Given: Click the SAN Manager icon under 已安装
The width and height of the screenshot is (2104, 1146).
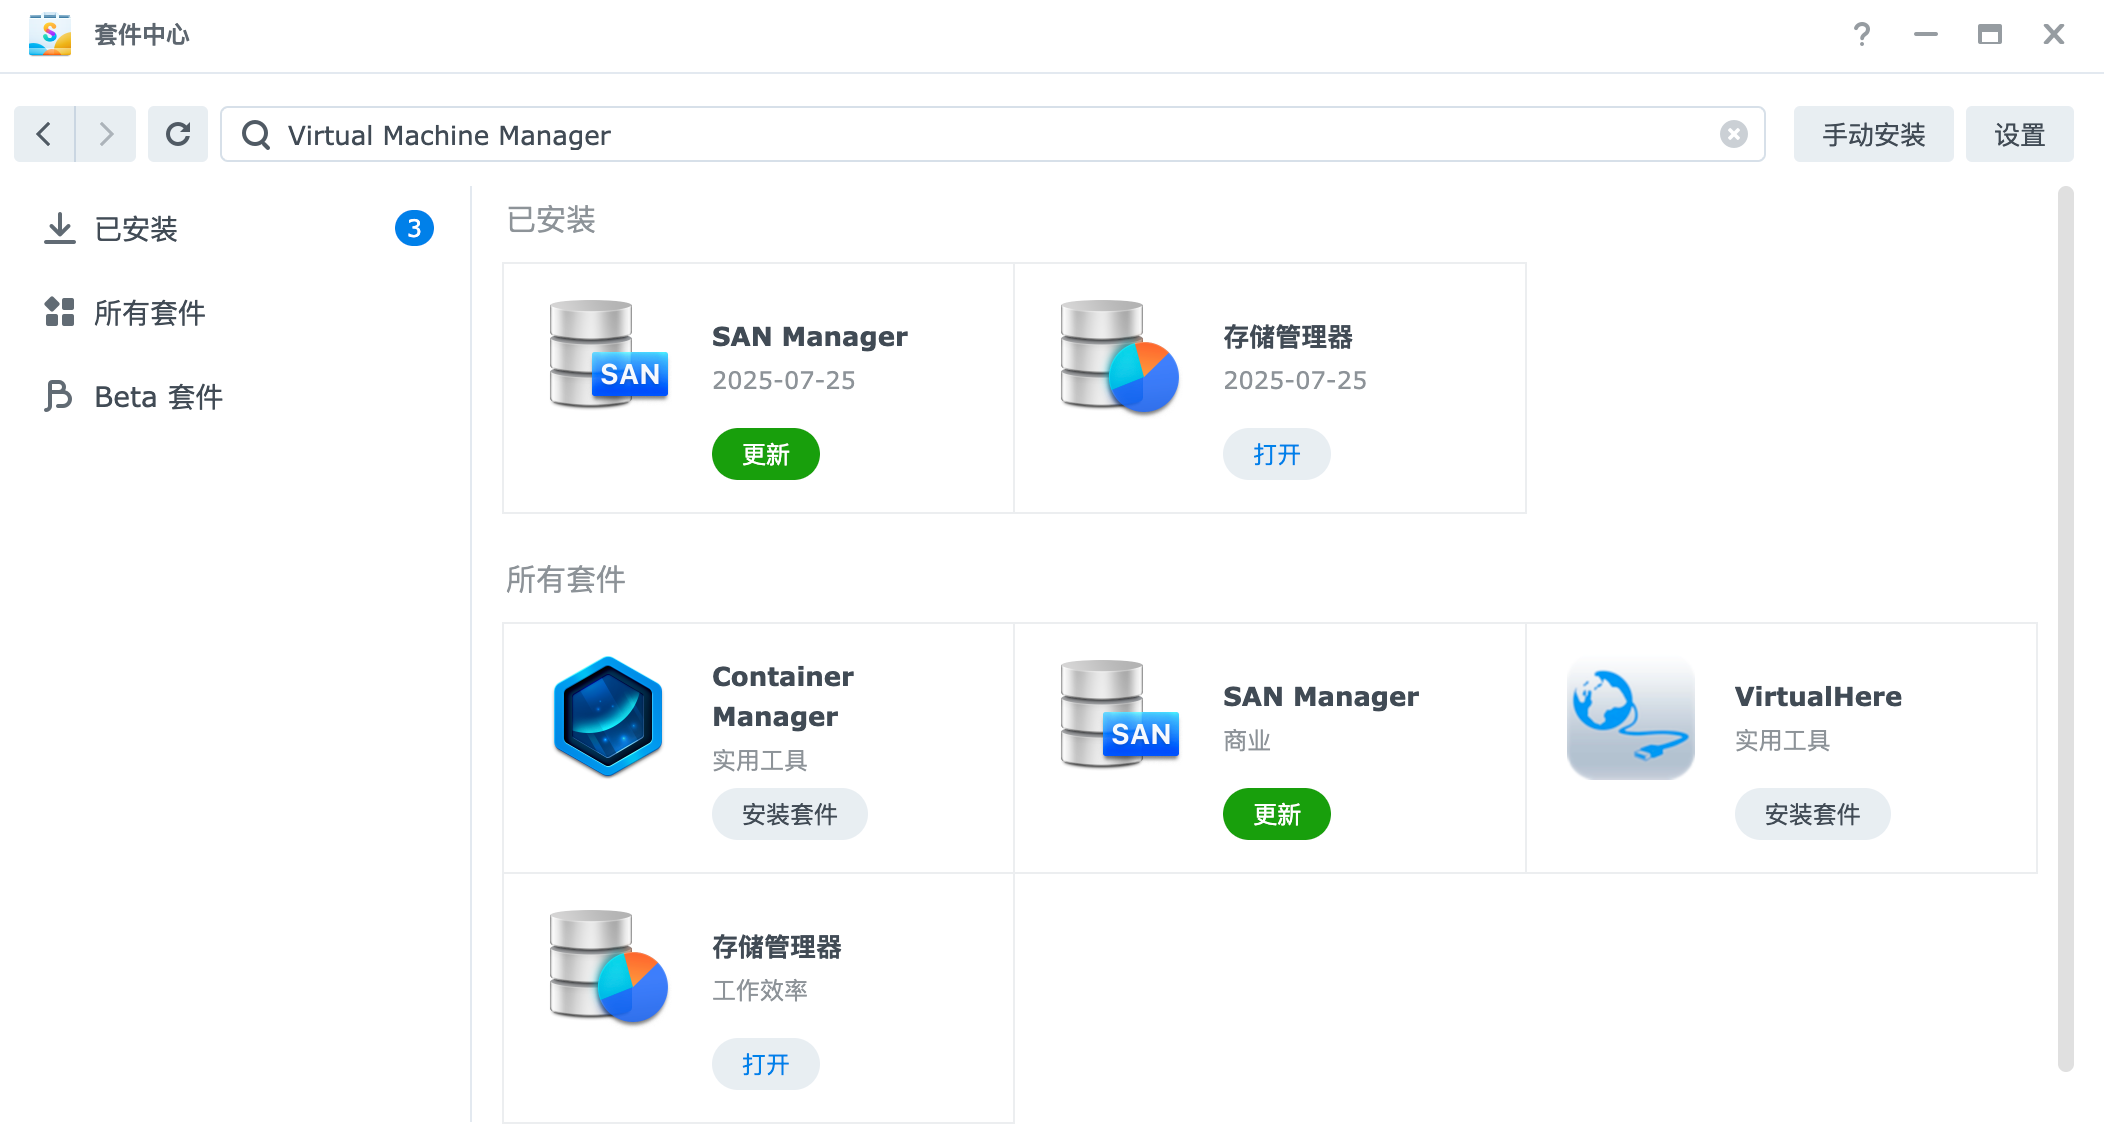Looking at the screenshot, I should [607, 355].
